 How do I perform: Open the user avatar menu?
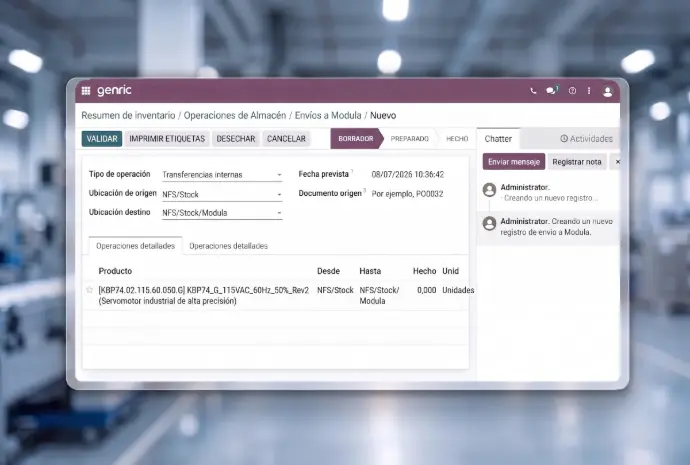(608, 91)
